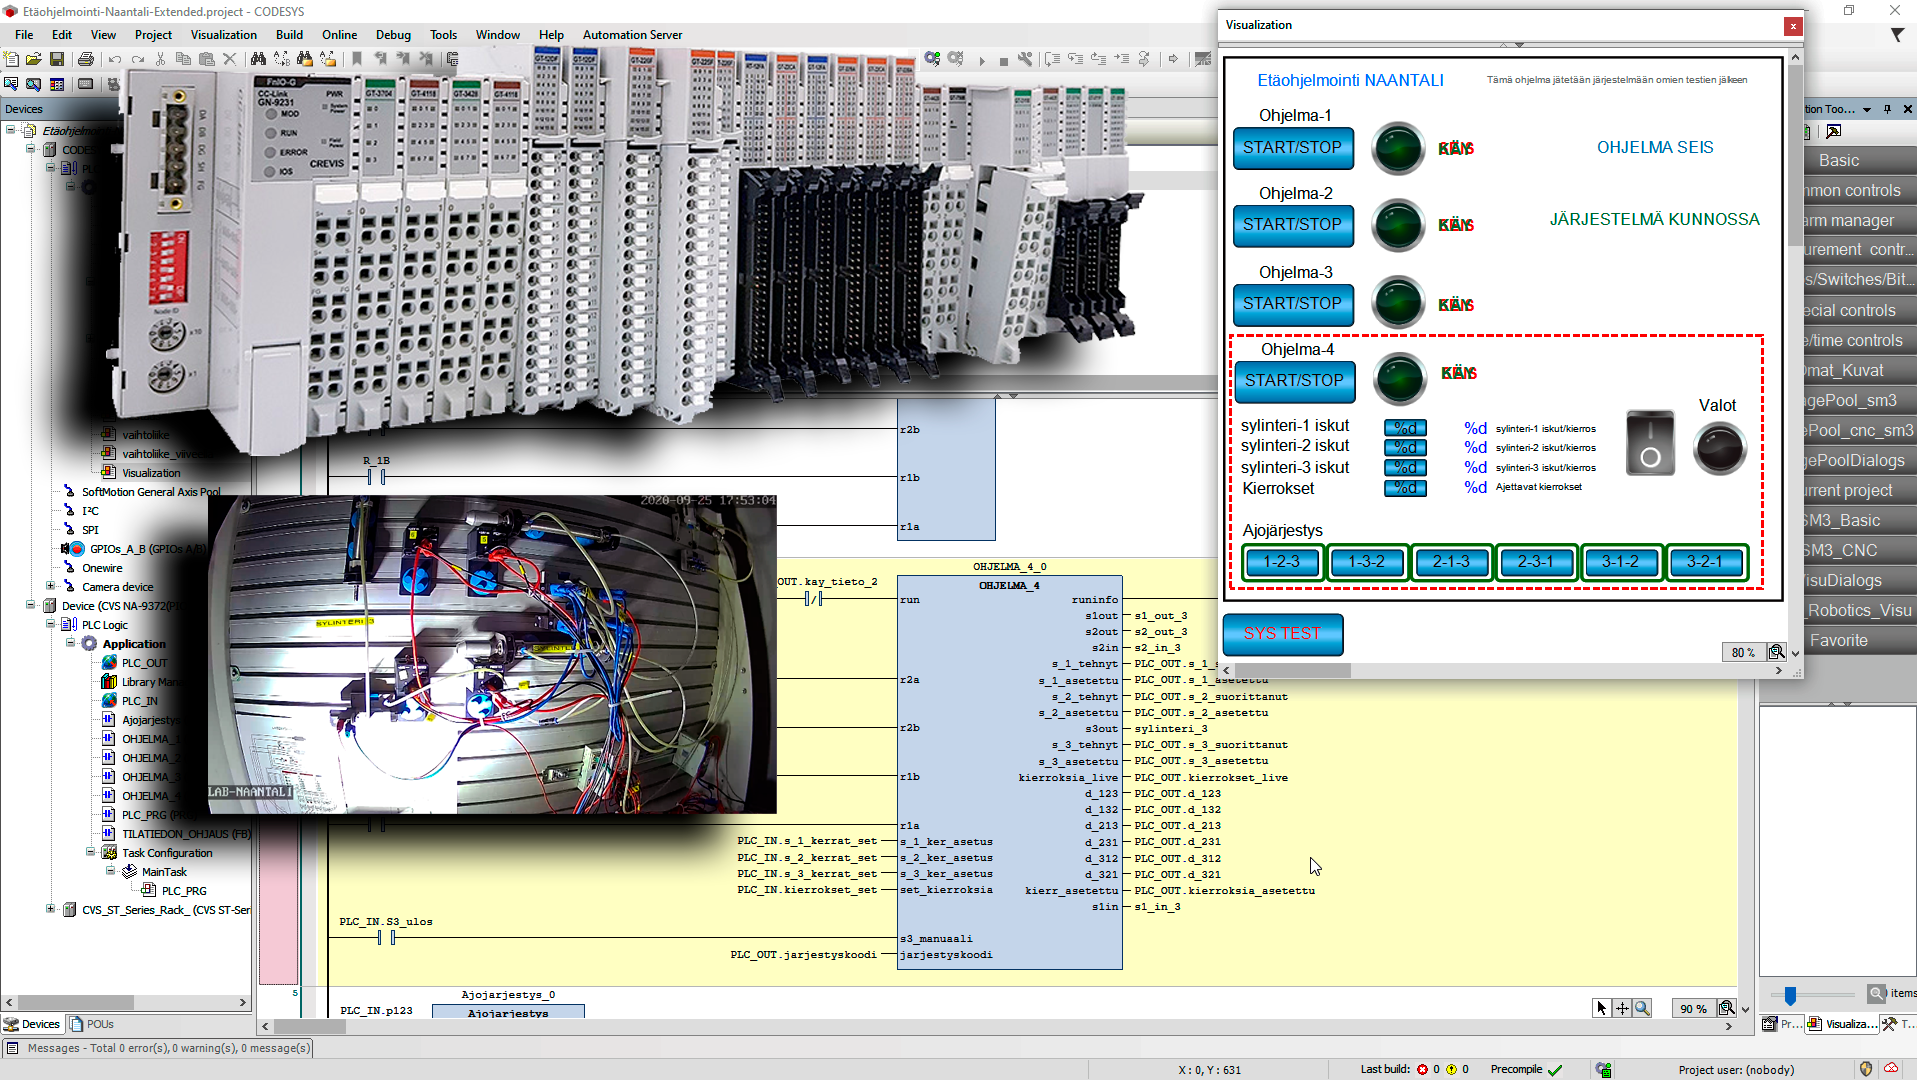Click the arrow pointer tool below the editor
This screenshot has width=1917, height=1080.
click(x=1601, y=1008)
